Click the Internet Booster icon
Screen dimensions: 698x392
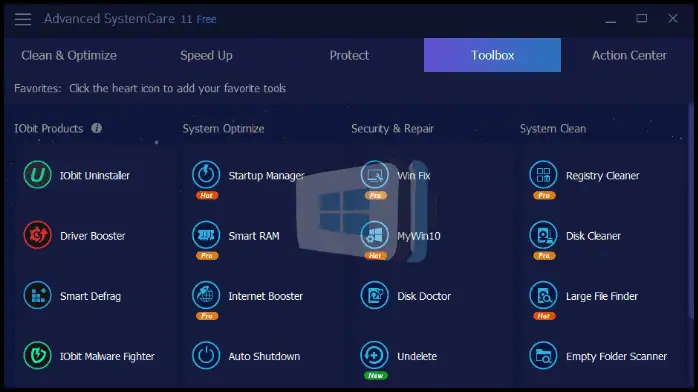pos(206,295)
